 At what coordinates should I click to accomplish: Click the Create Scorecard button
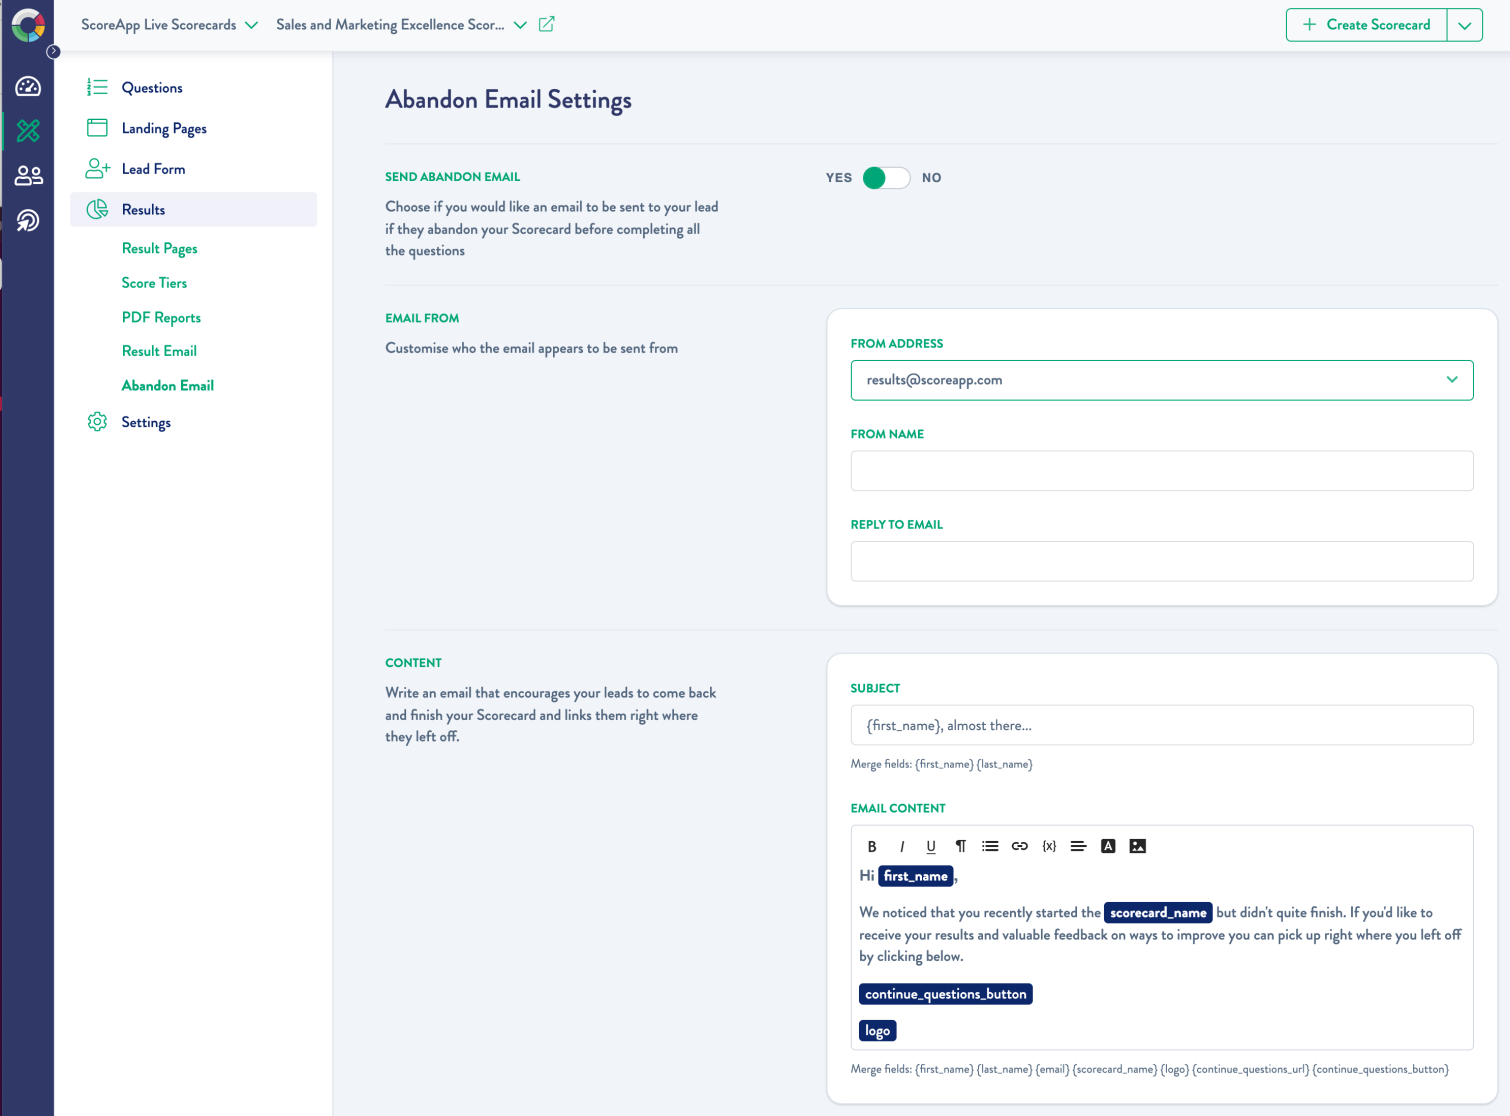[x=1367, y=25]
